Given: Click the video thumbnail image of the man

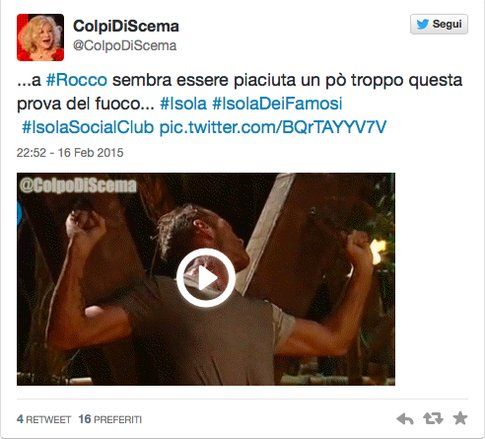Looking at the screenshot, I should [x=206, y=279].
